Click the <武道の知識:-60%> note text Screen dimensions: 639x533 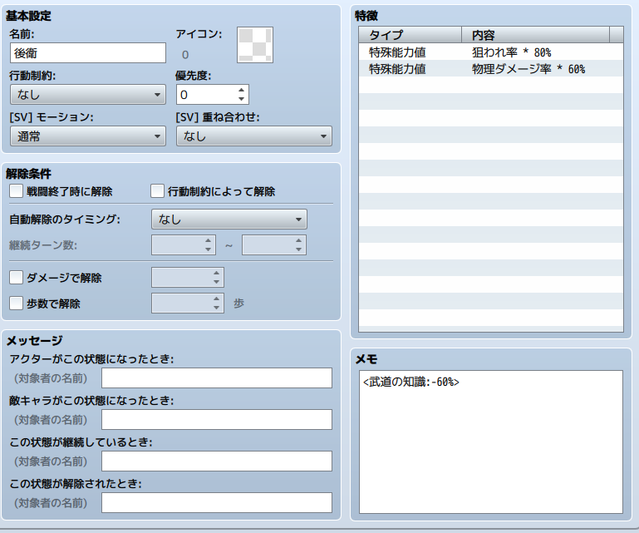pyautogui.click(x=411, y=382)
